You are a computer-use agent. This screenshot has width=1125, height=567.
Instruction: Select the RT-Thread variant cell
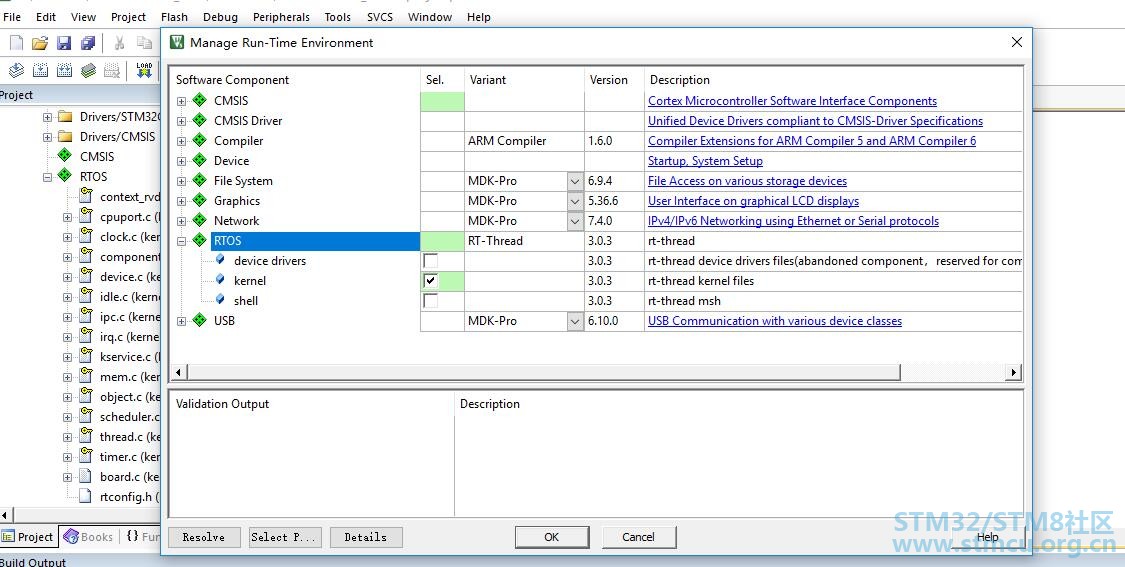524,241
